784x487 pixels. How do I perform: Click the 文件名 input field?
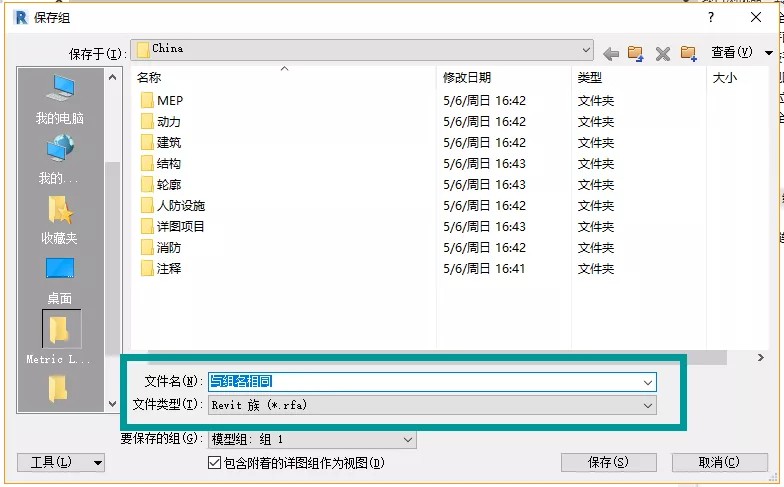pyautogui.click(x=432, y=382)
